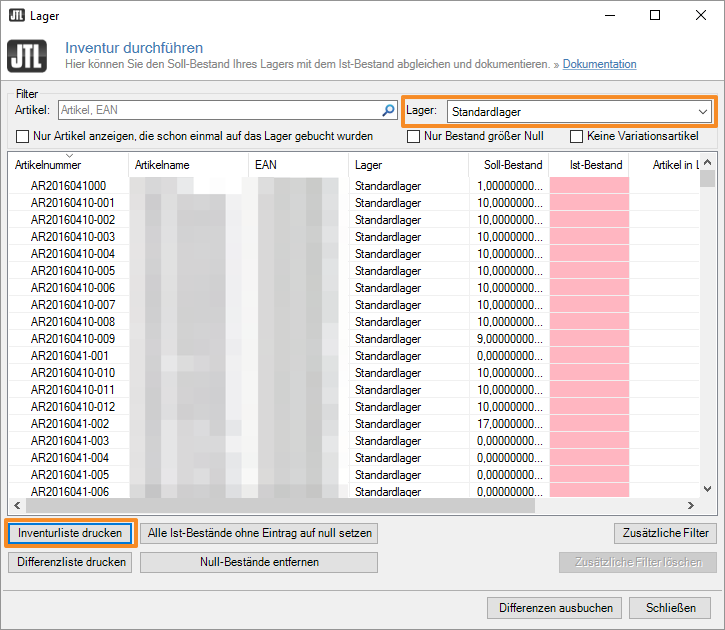725x630 pixels.
Task: Click Null-Bestände entfernen button
Action: coord(259,562)
